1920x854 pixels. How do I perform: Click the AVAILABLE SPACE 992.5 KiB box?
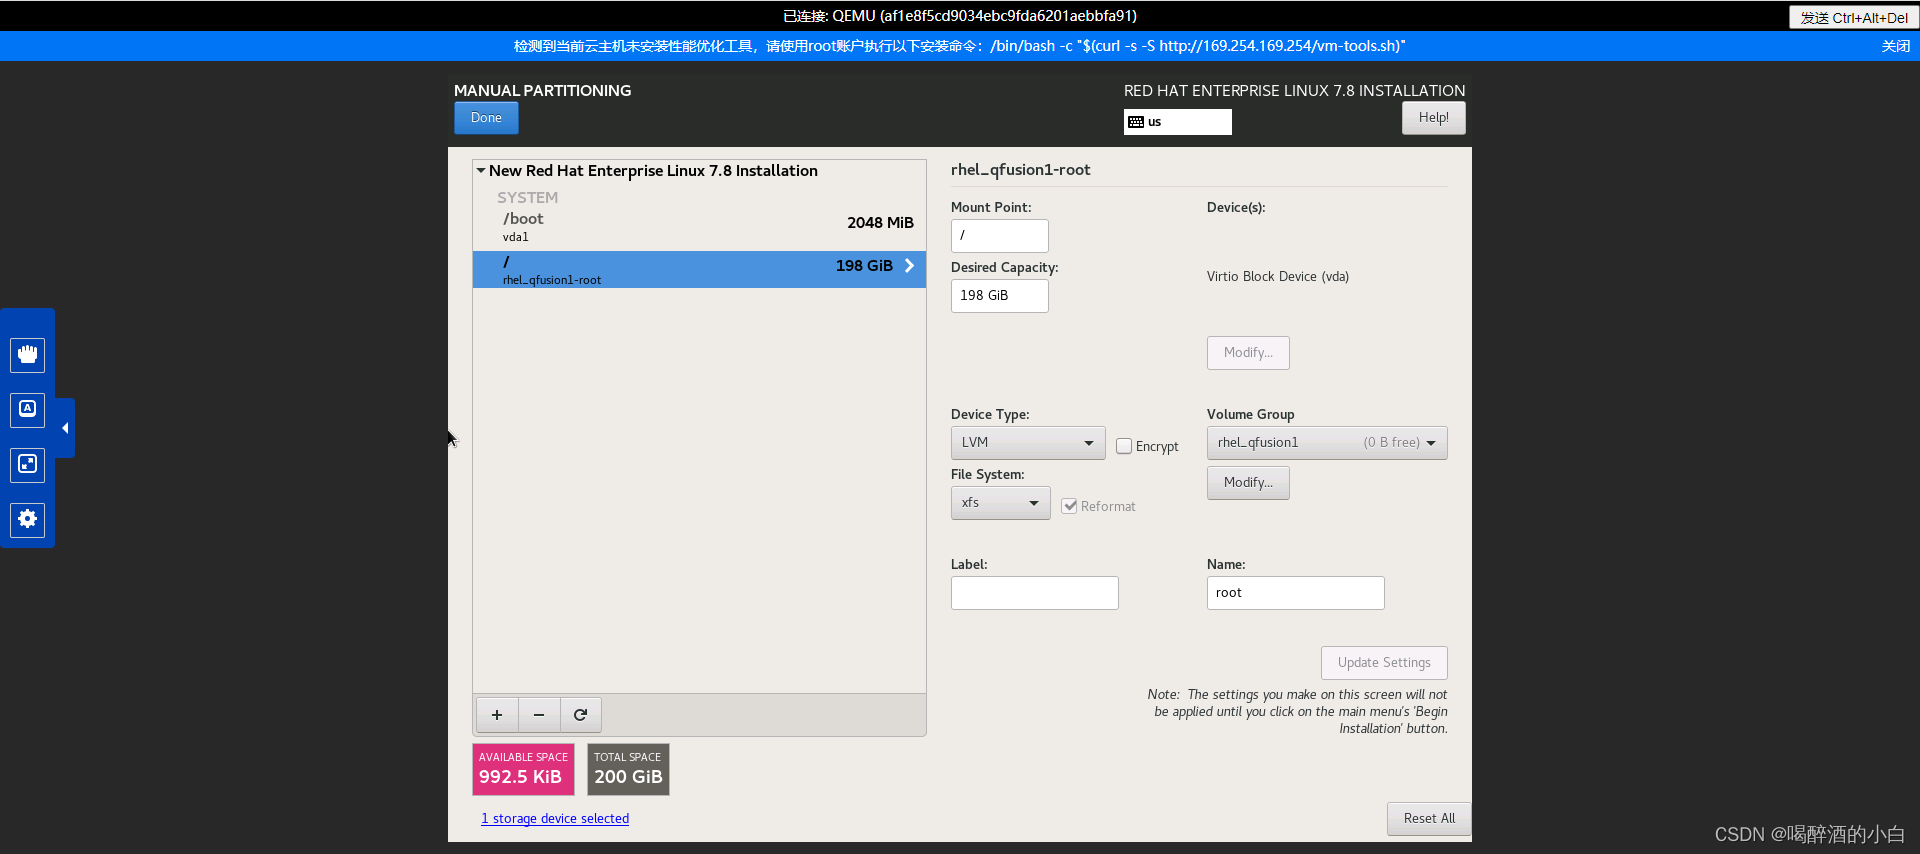tap(523, 769)
